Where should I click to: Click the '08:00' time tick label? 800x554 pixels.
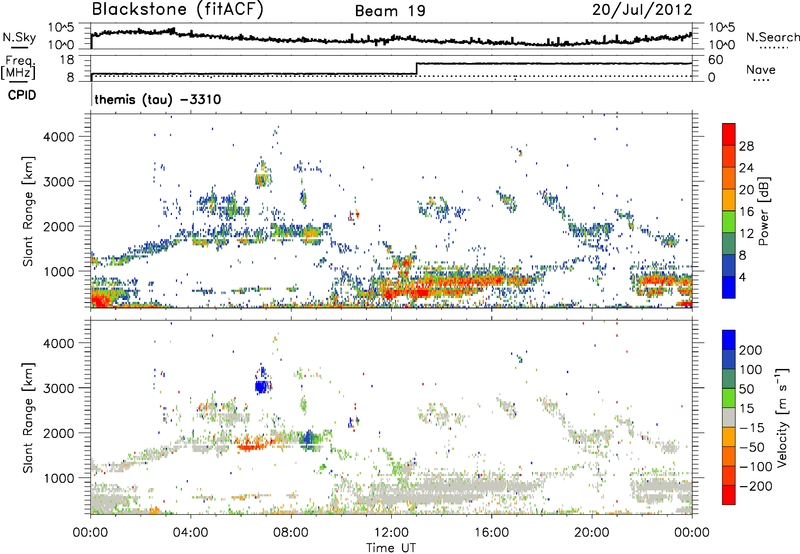tap(291, 533)
